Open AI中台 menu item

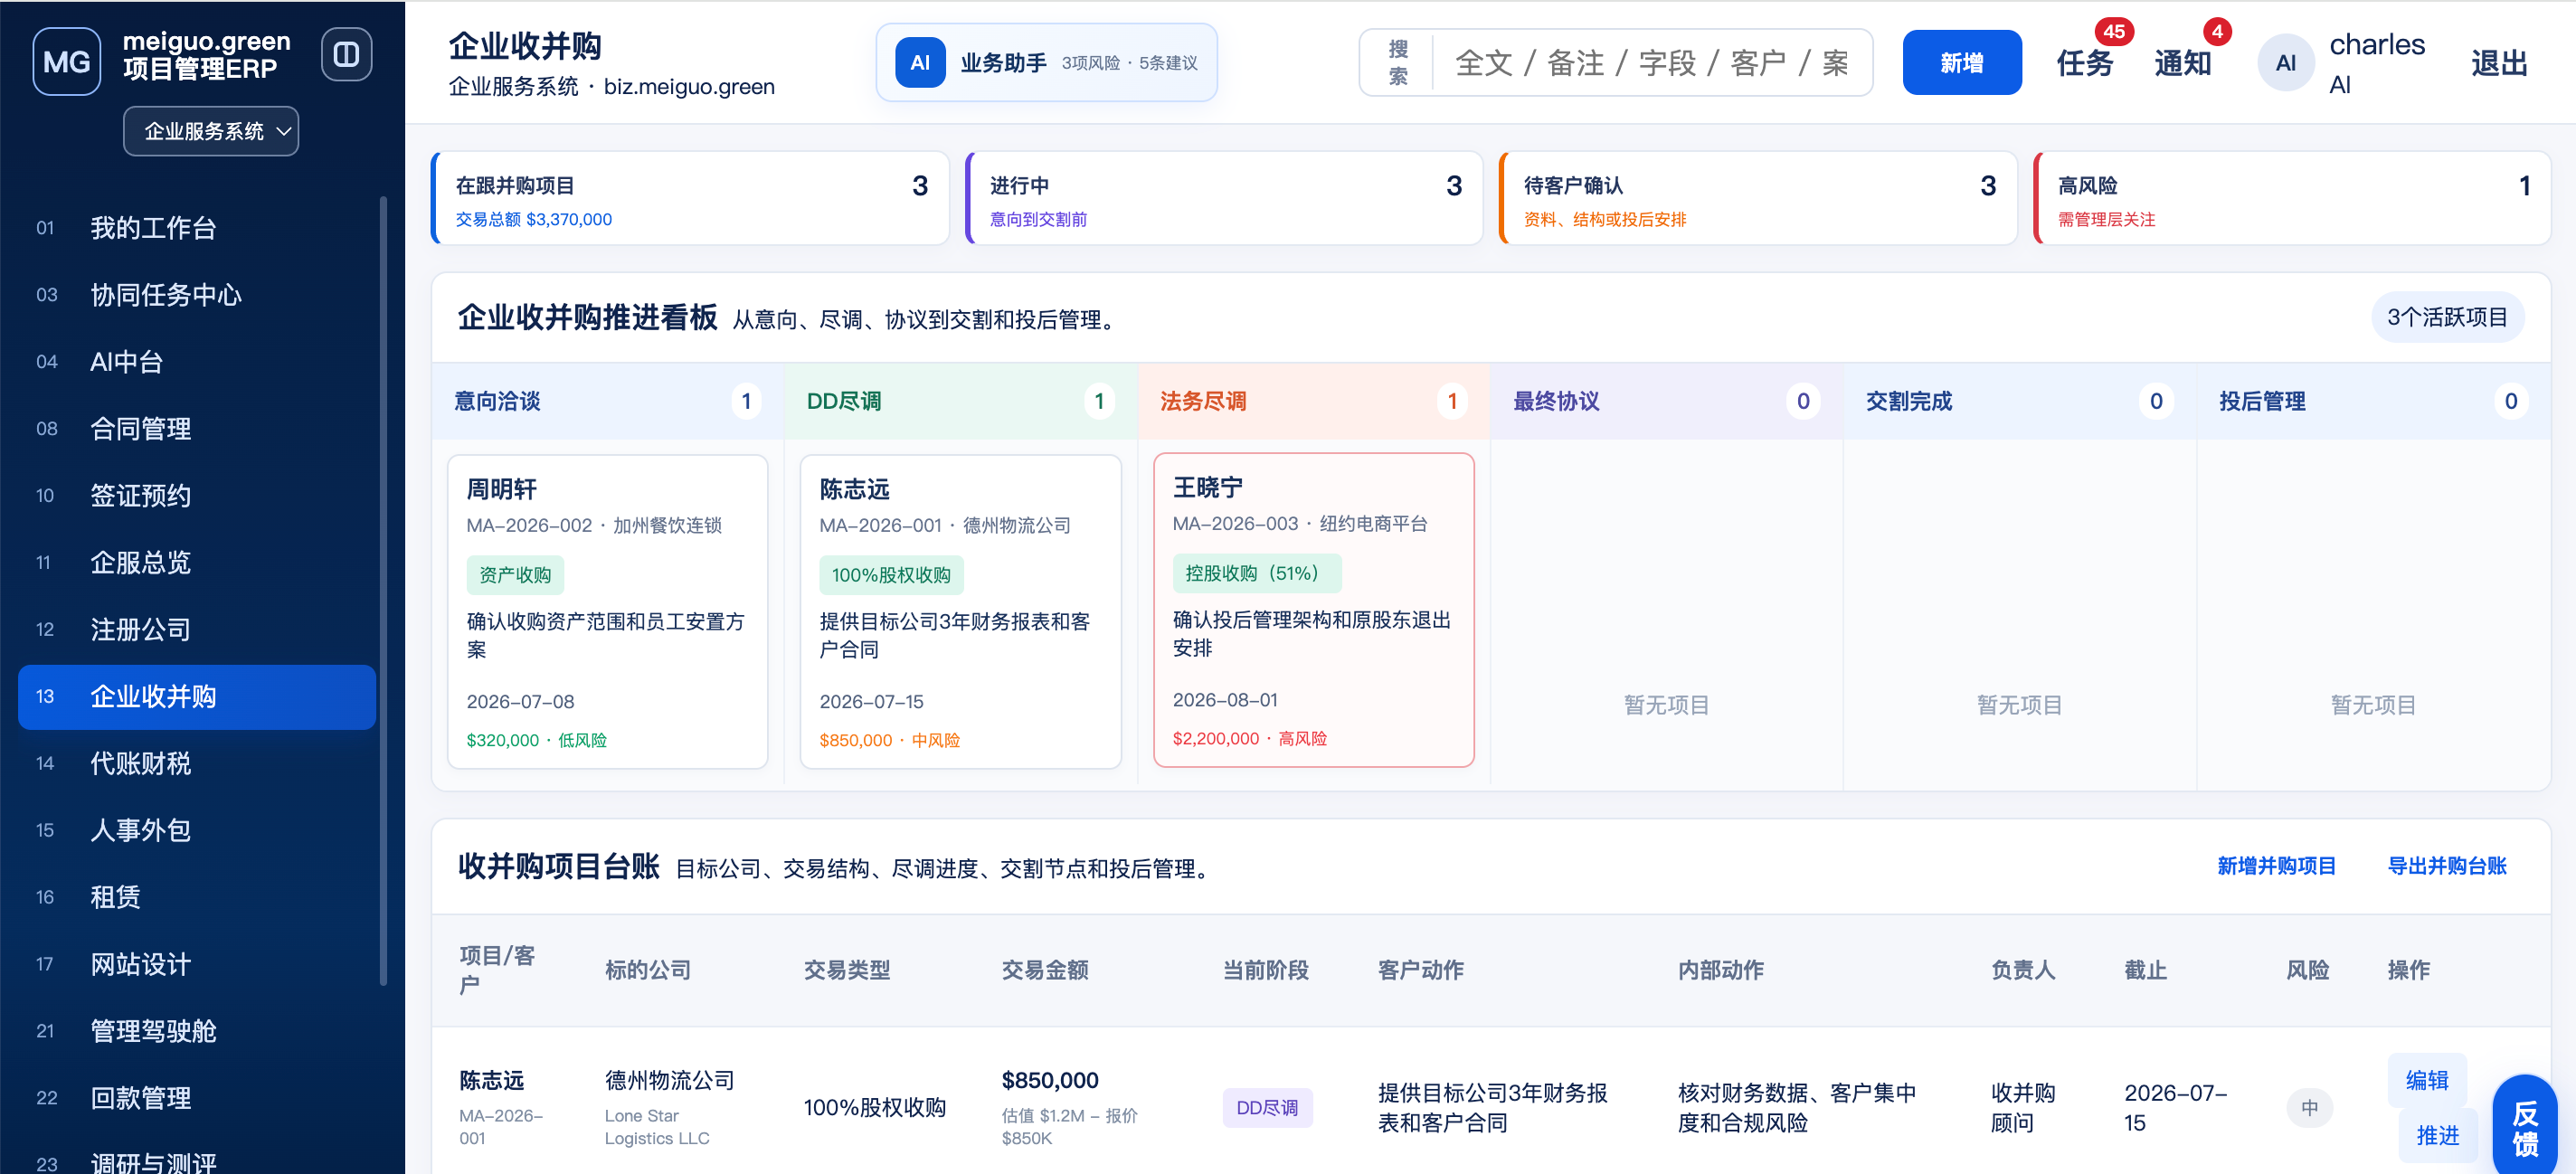click(197, 362)
